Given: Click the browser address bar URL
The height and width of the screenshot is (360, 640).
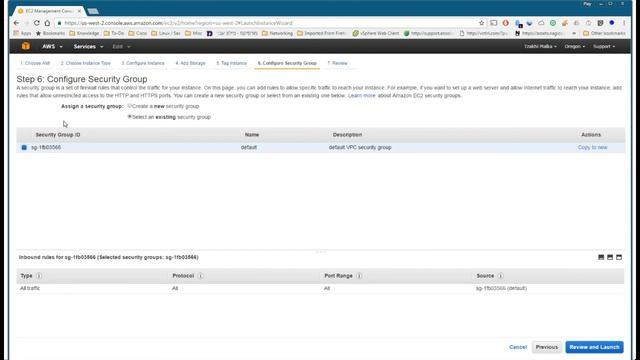Looking at the screenshot, I should pos(179,23).
